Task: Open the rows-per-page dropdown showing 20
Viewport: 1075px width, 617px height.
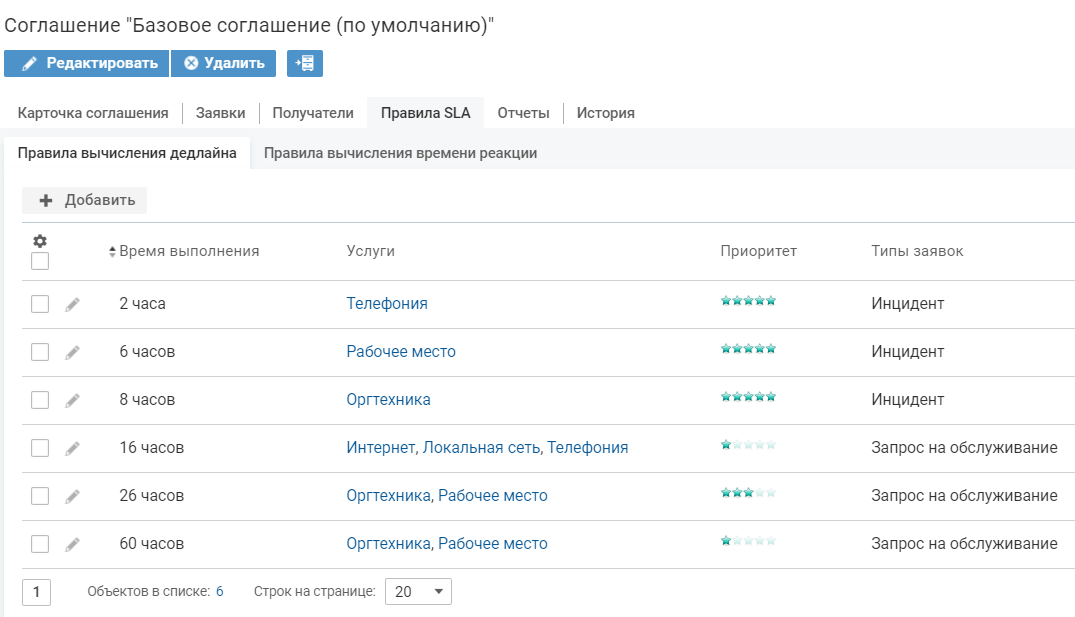Action: (x=418, y=592)
